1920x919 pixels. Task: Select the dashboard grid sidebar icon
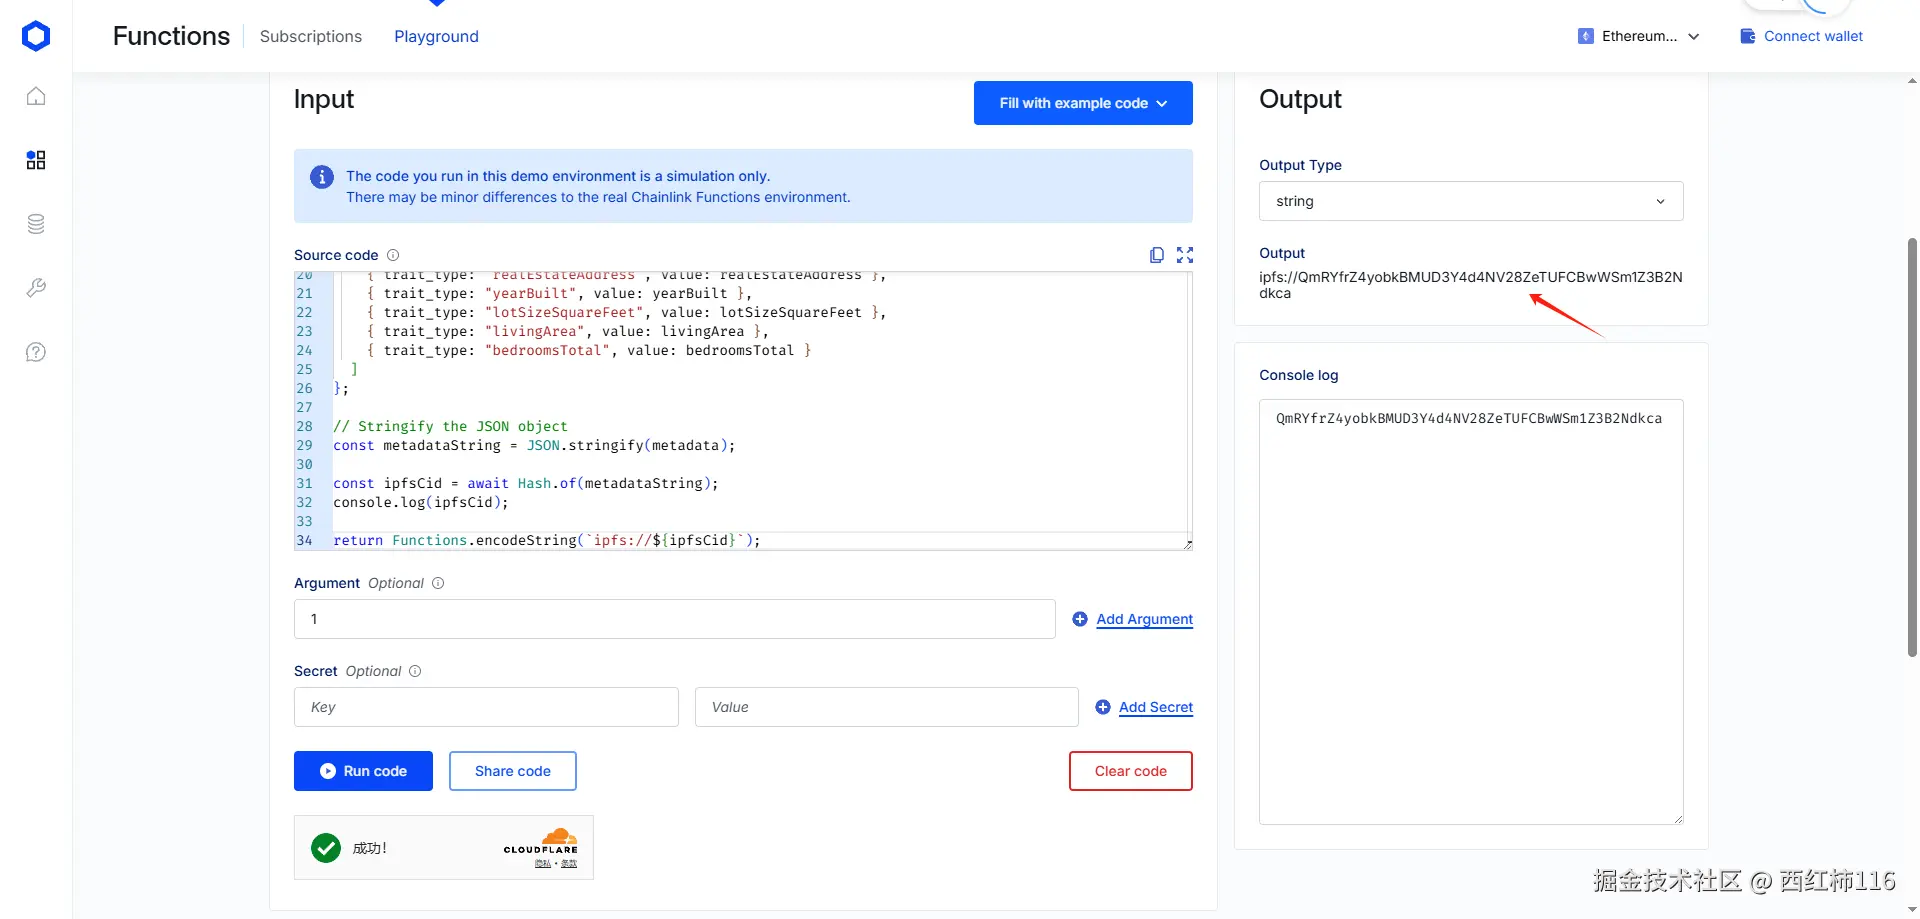pyautogui.click(x=36, y=160)
